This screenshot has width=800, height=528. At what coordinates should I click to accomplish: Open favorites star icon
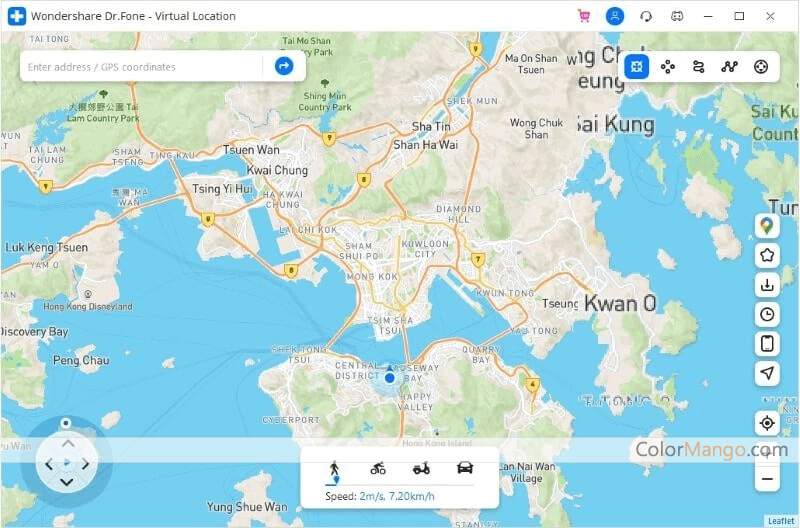pos(767,255)
